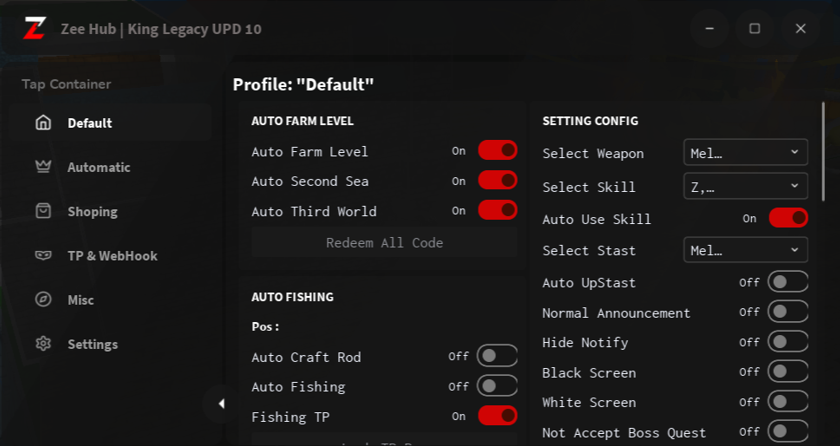840x446 pixels.
Task: Expand the Select Skill dropdown
Action: (745, 186)
